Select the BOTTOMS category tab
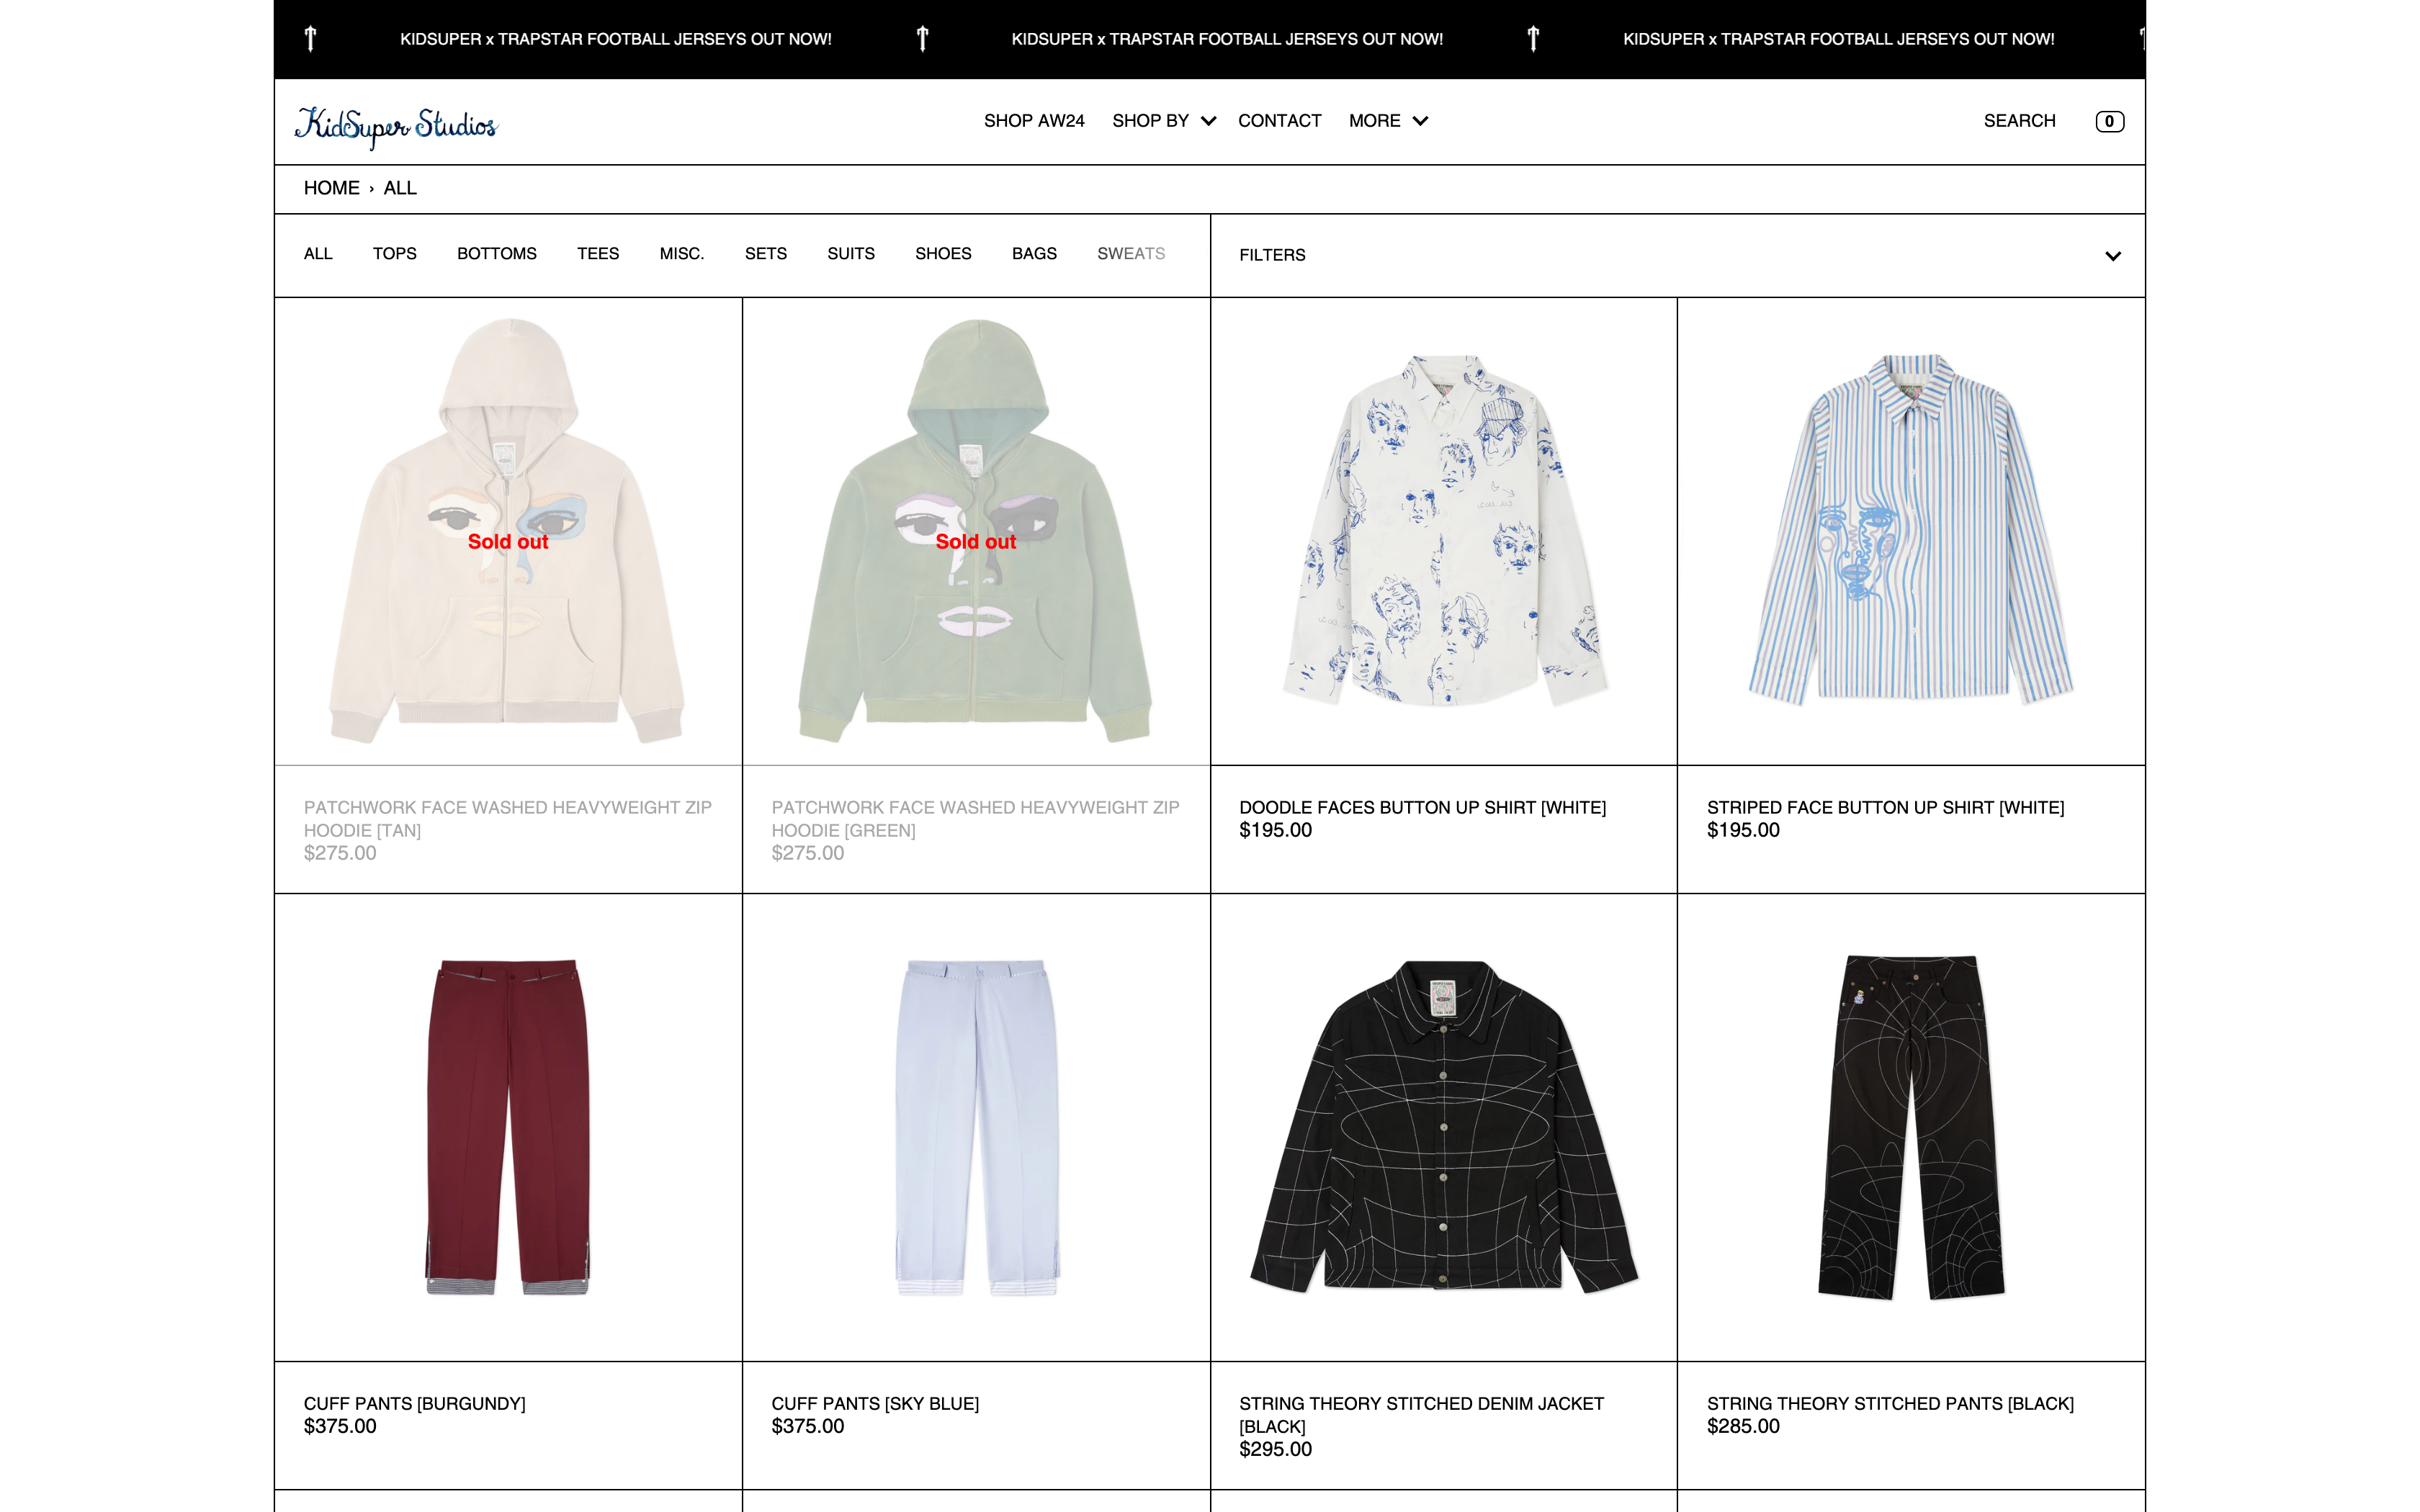 tap(496, 254)
